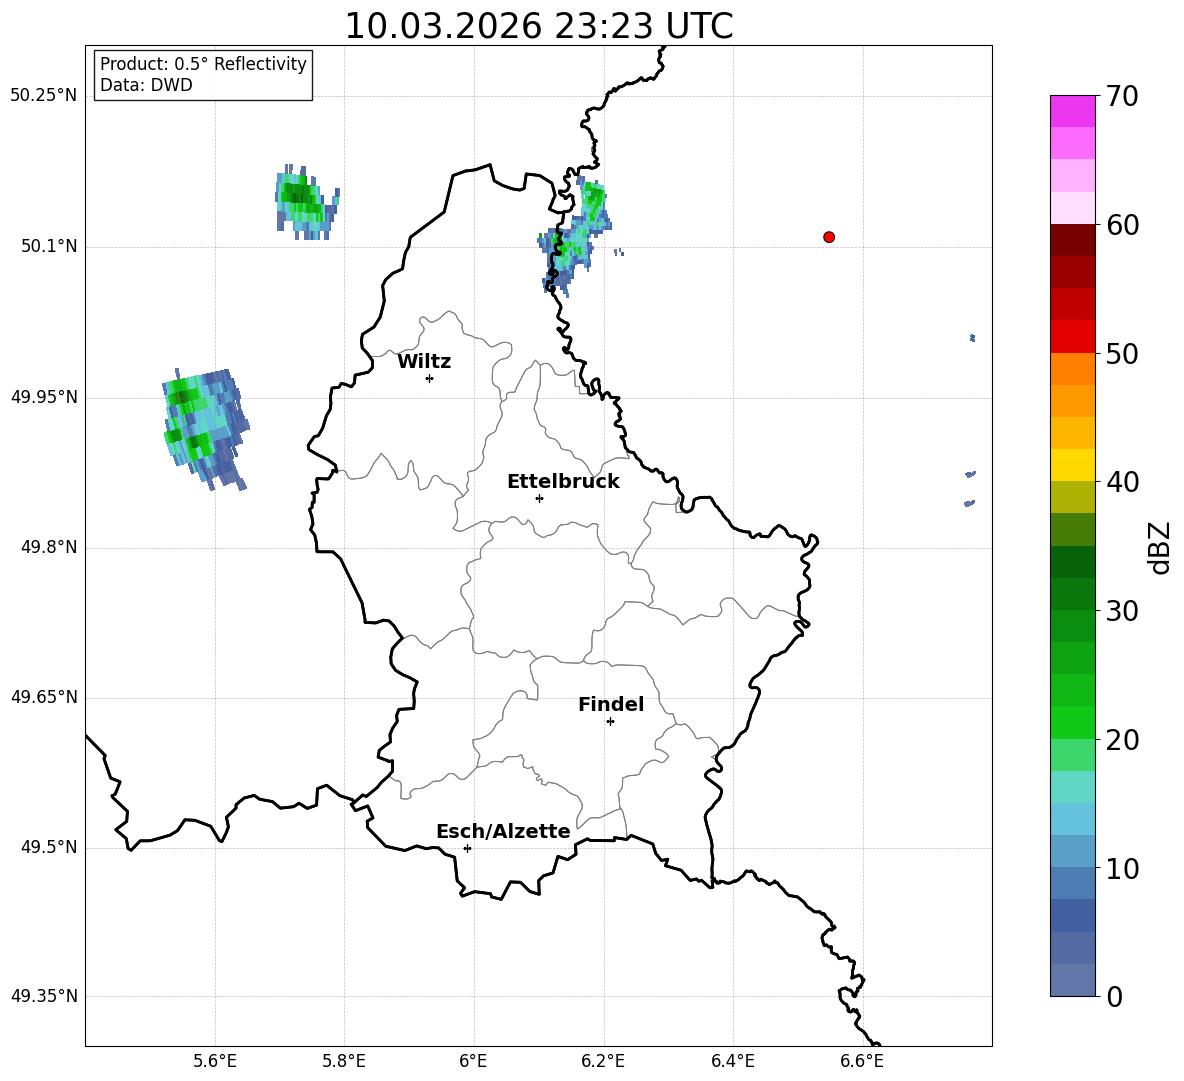Click the 49.5°N latitude label
The height and width of the screenshot is (1081, 1184).
[49, 847]
